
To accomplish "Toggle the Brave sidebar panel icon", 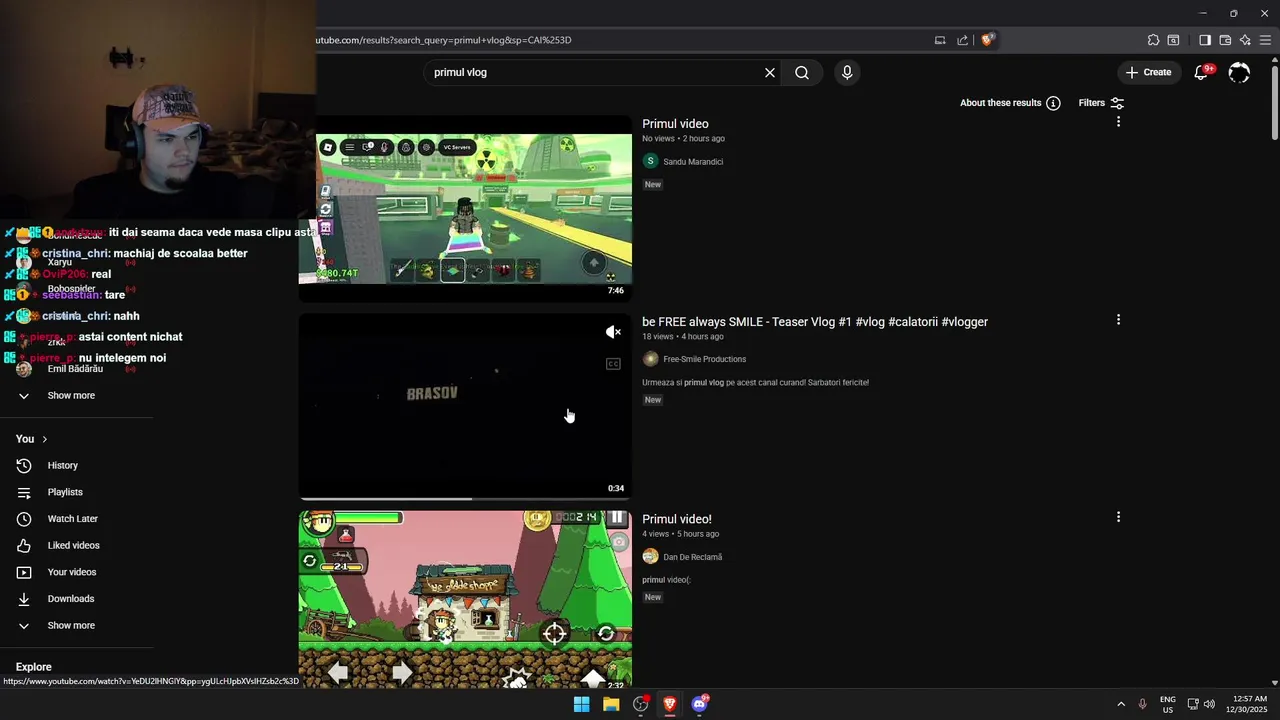I will pos(1205,40).
